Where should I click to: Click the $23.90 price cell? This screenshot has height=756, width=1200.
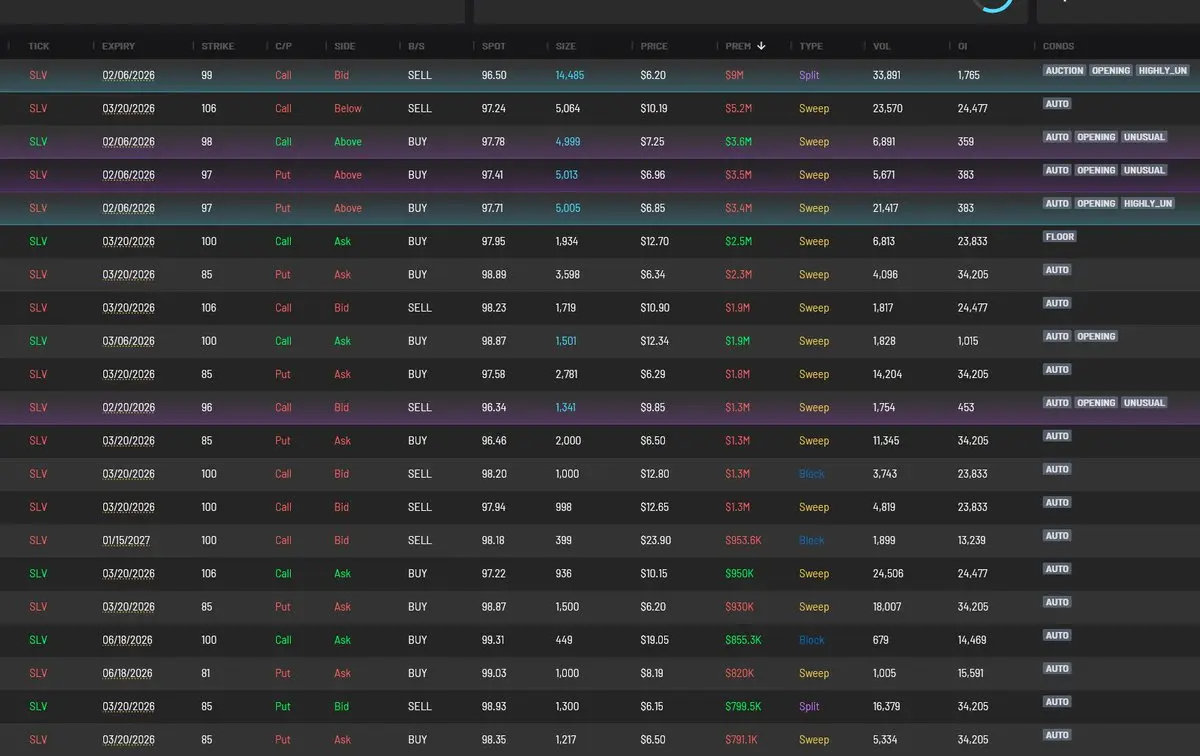click(x=655, y=540)
